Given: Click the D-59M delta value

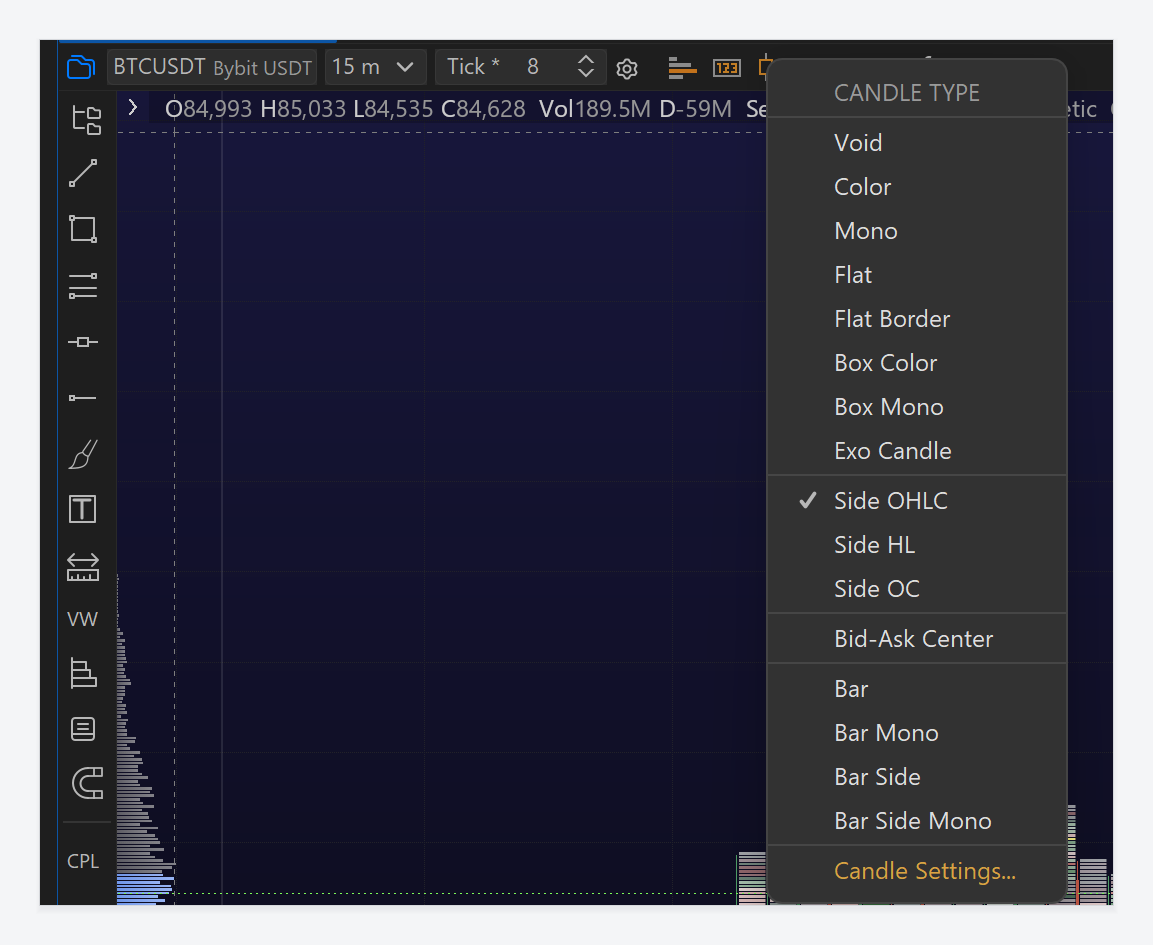Looking at the screenshot, I should pos(696,109).
